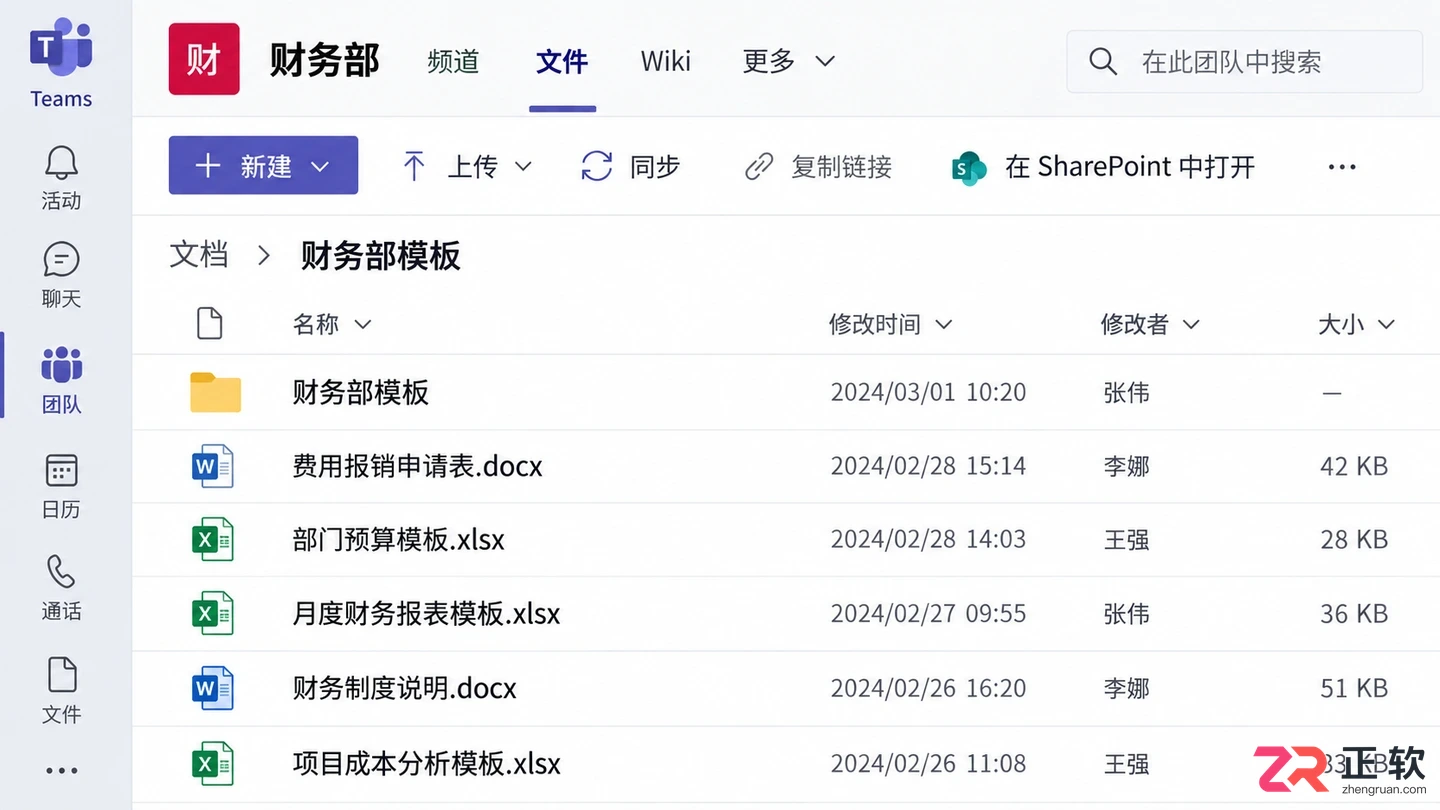Open the 修改者 column filter dropdown

1191,324
